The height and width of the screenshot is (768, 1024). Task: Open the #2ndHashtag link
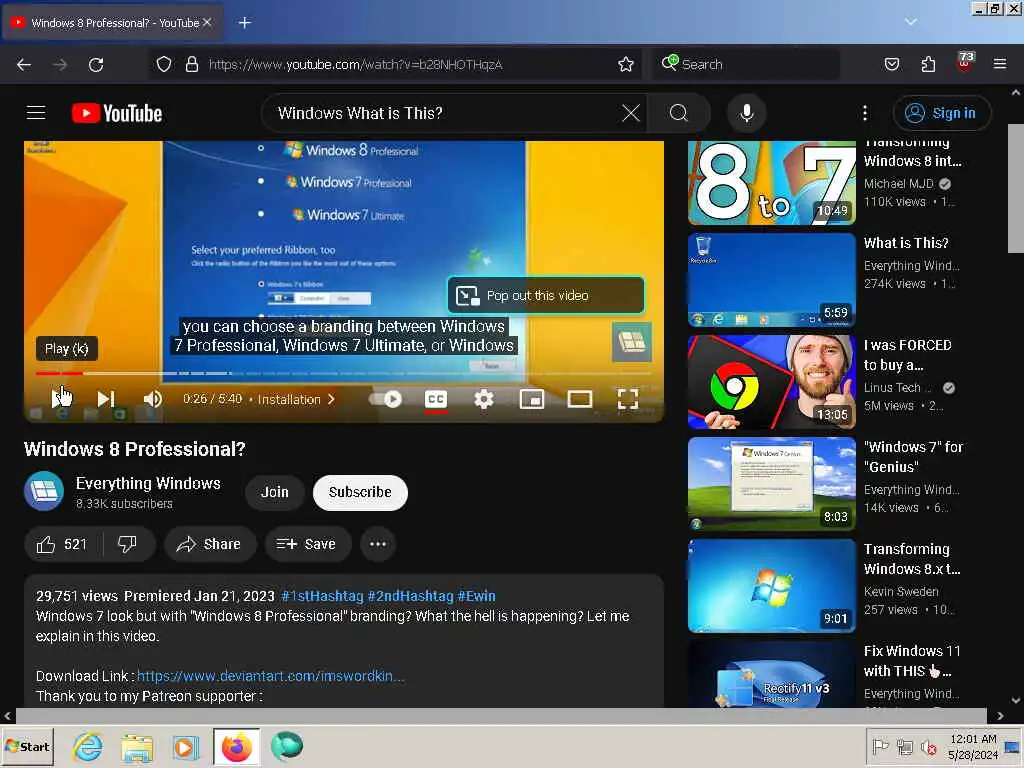(x=410, y=596)
